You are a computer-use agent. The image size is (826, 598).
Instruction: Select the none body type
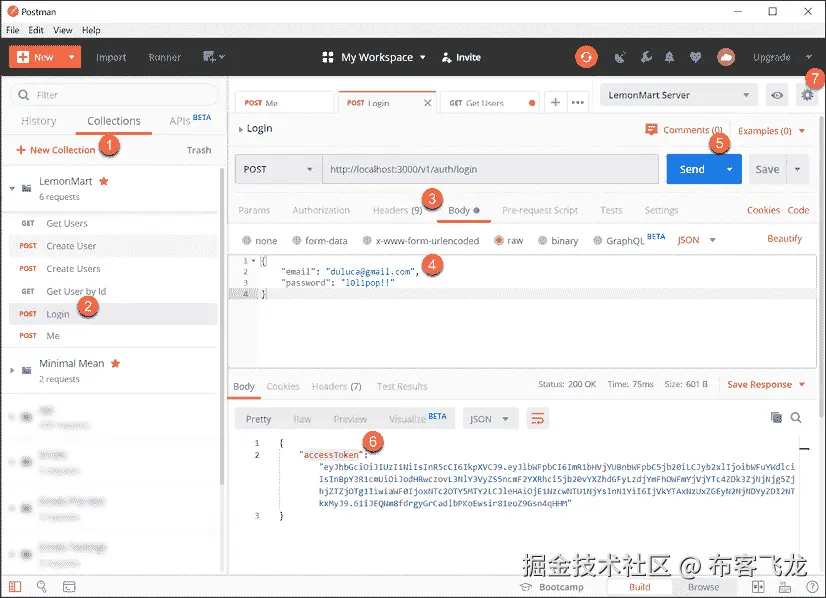[247, 240]
